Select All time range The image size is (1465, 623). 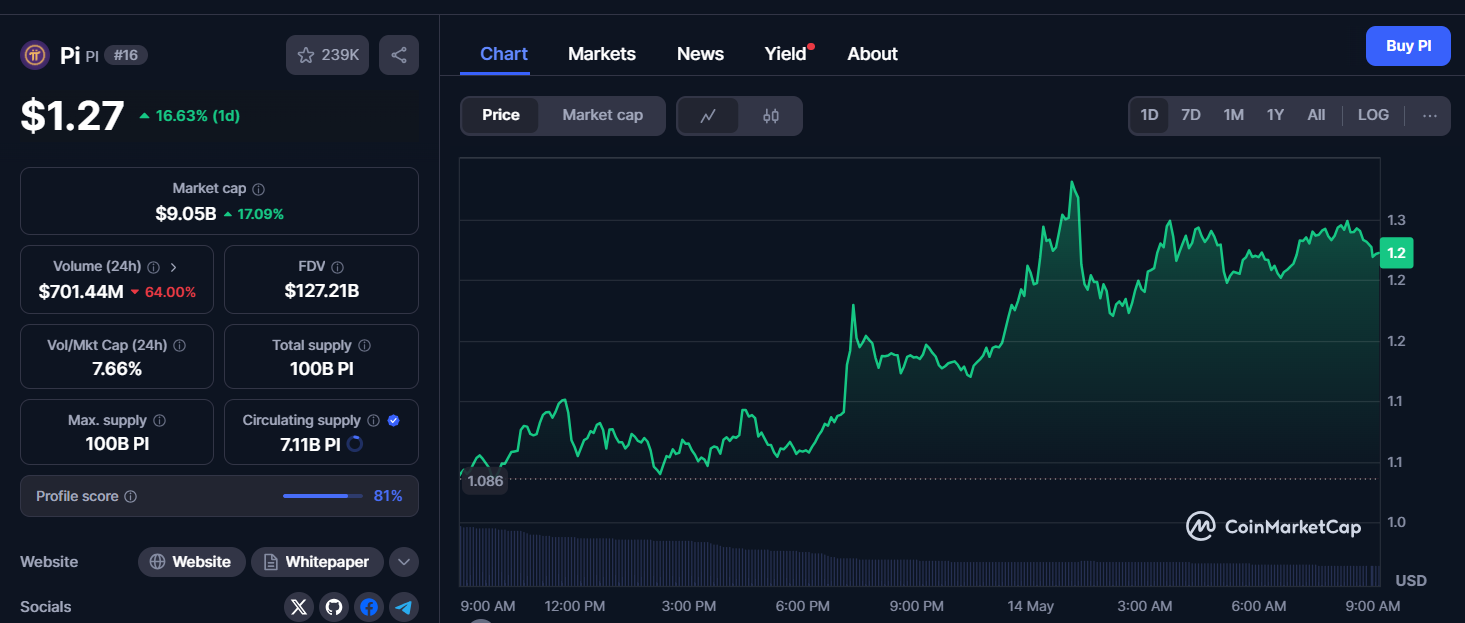(x=1316, y=115)
